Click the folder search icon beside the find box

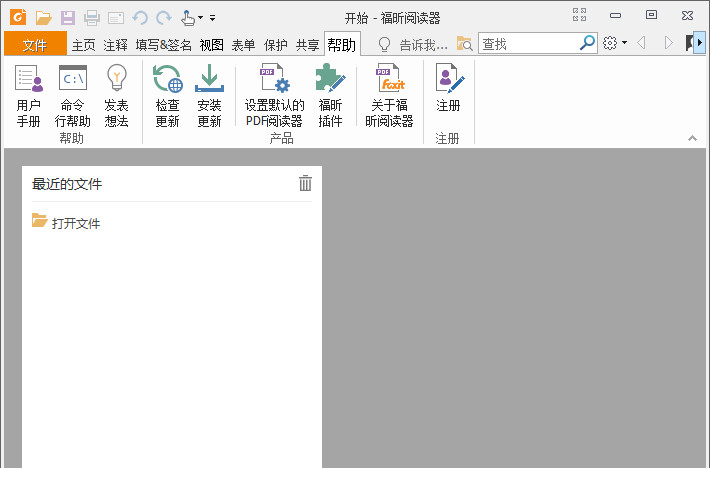465,43
